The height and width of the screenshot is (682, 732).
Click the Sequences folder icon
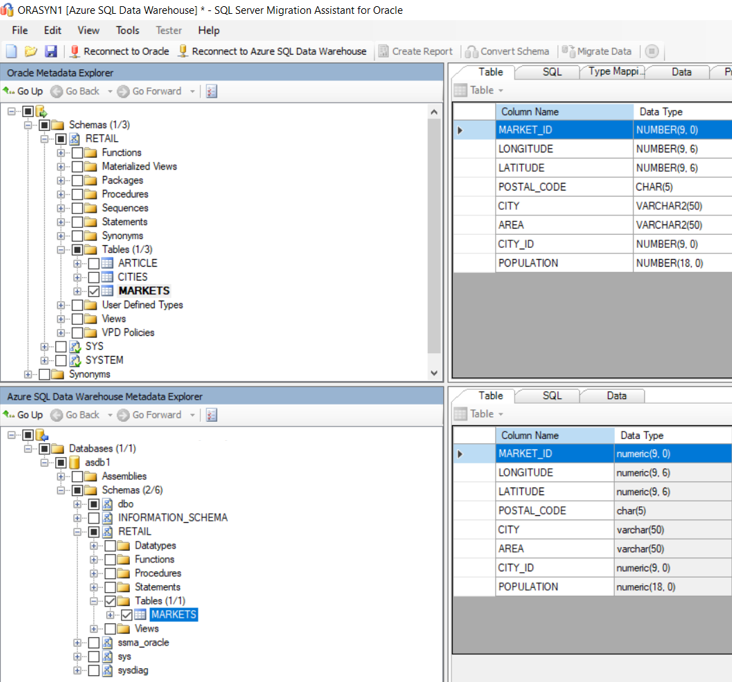point(91,208)
